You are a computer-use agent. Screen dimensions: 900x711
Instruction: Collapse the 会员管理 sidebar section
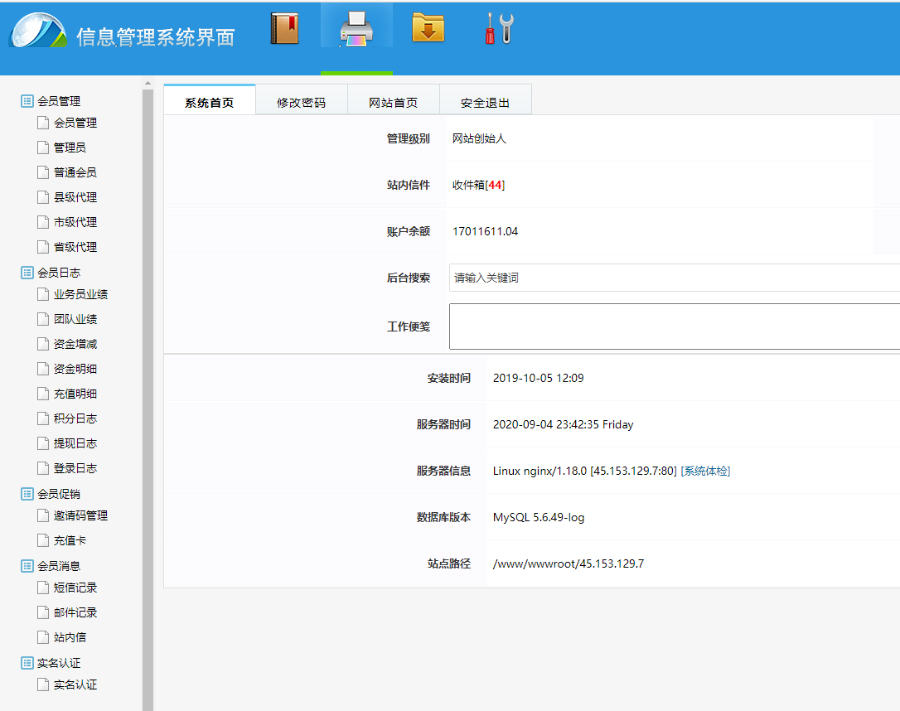58,101
